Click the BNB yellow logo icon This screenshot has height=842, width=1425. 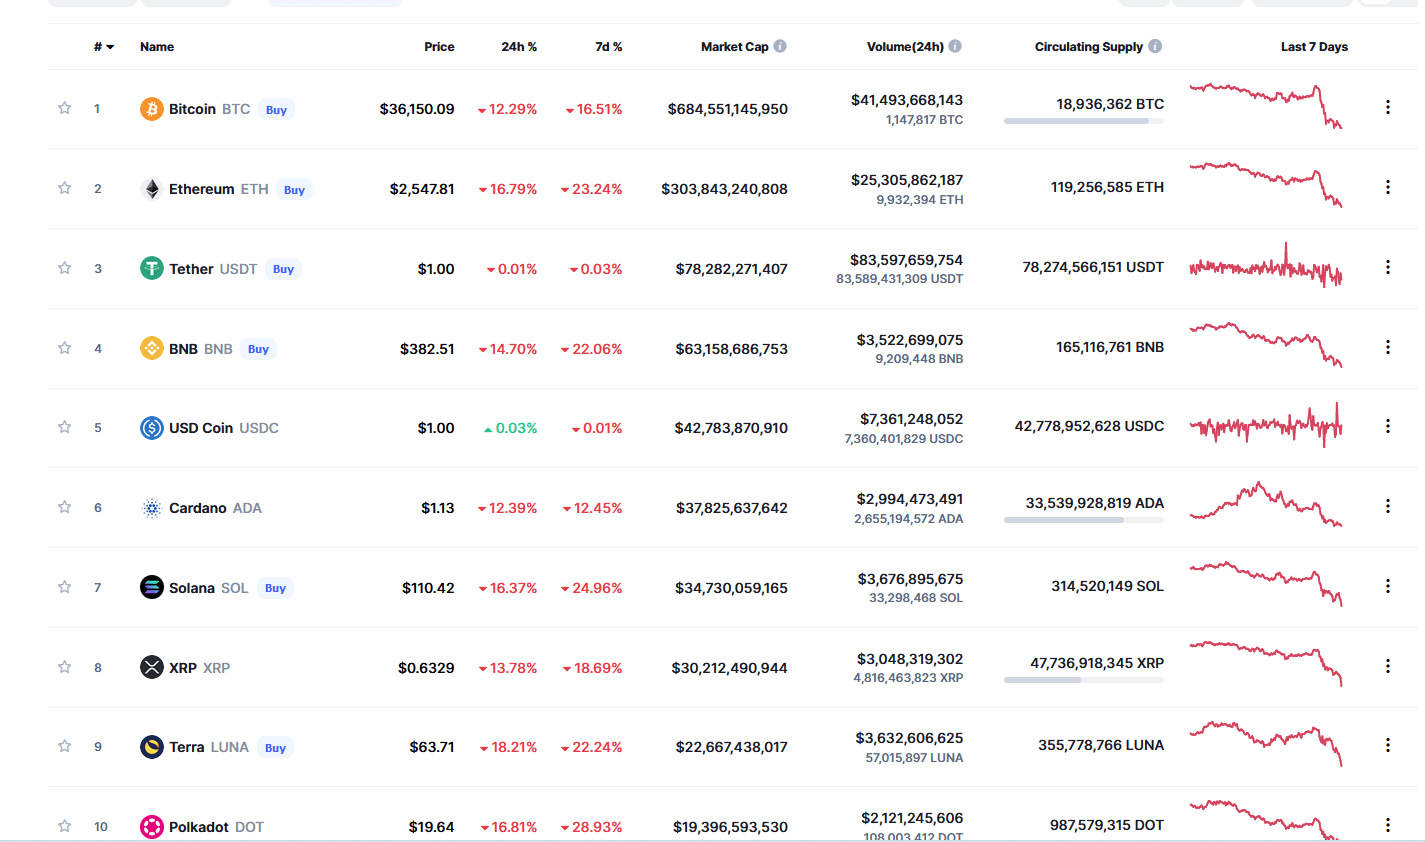[x=152, y=348]
